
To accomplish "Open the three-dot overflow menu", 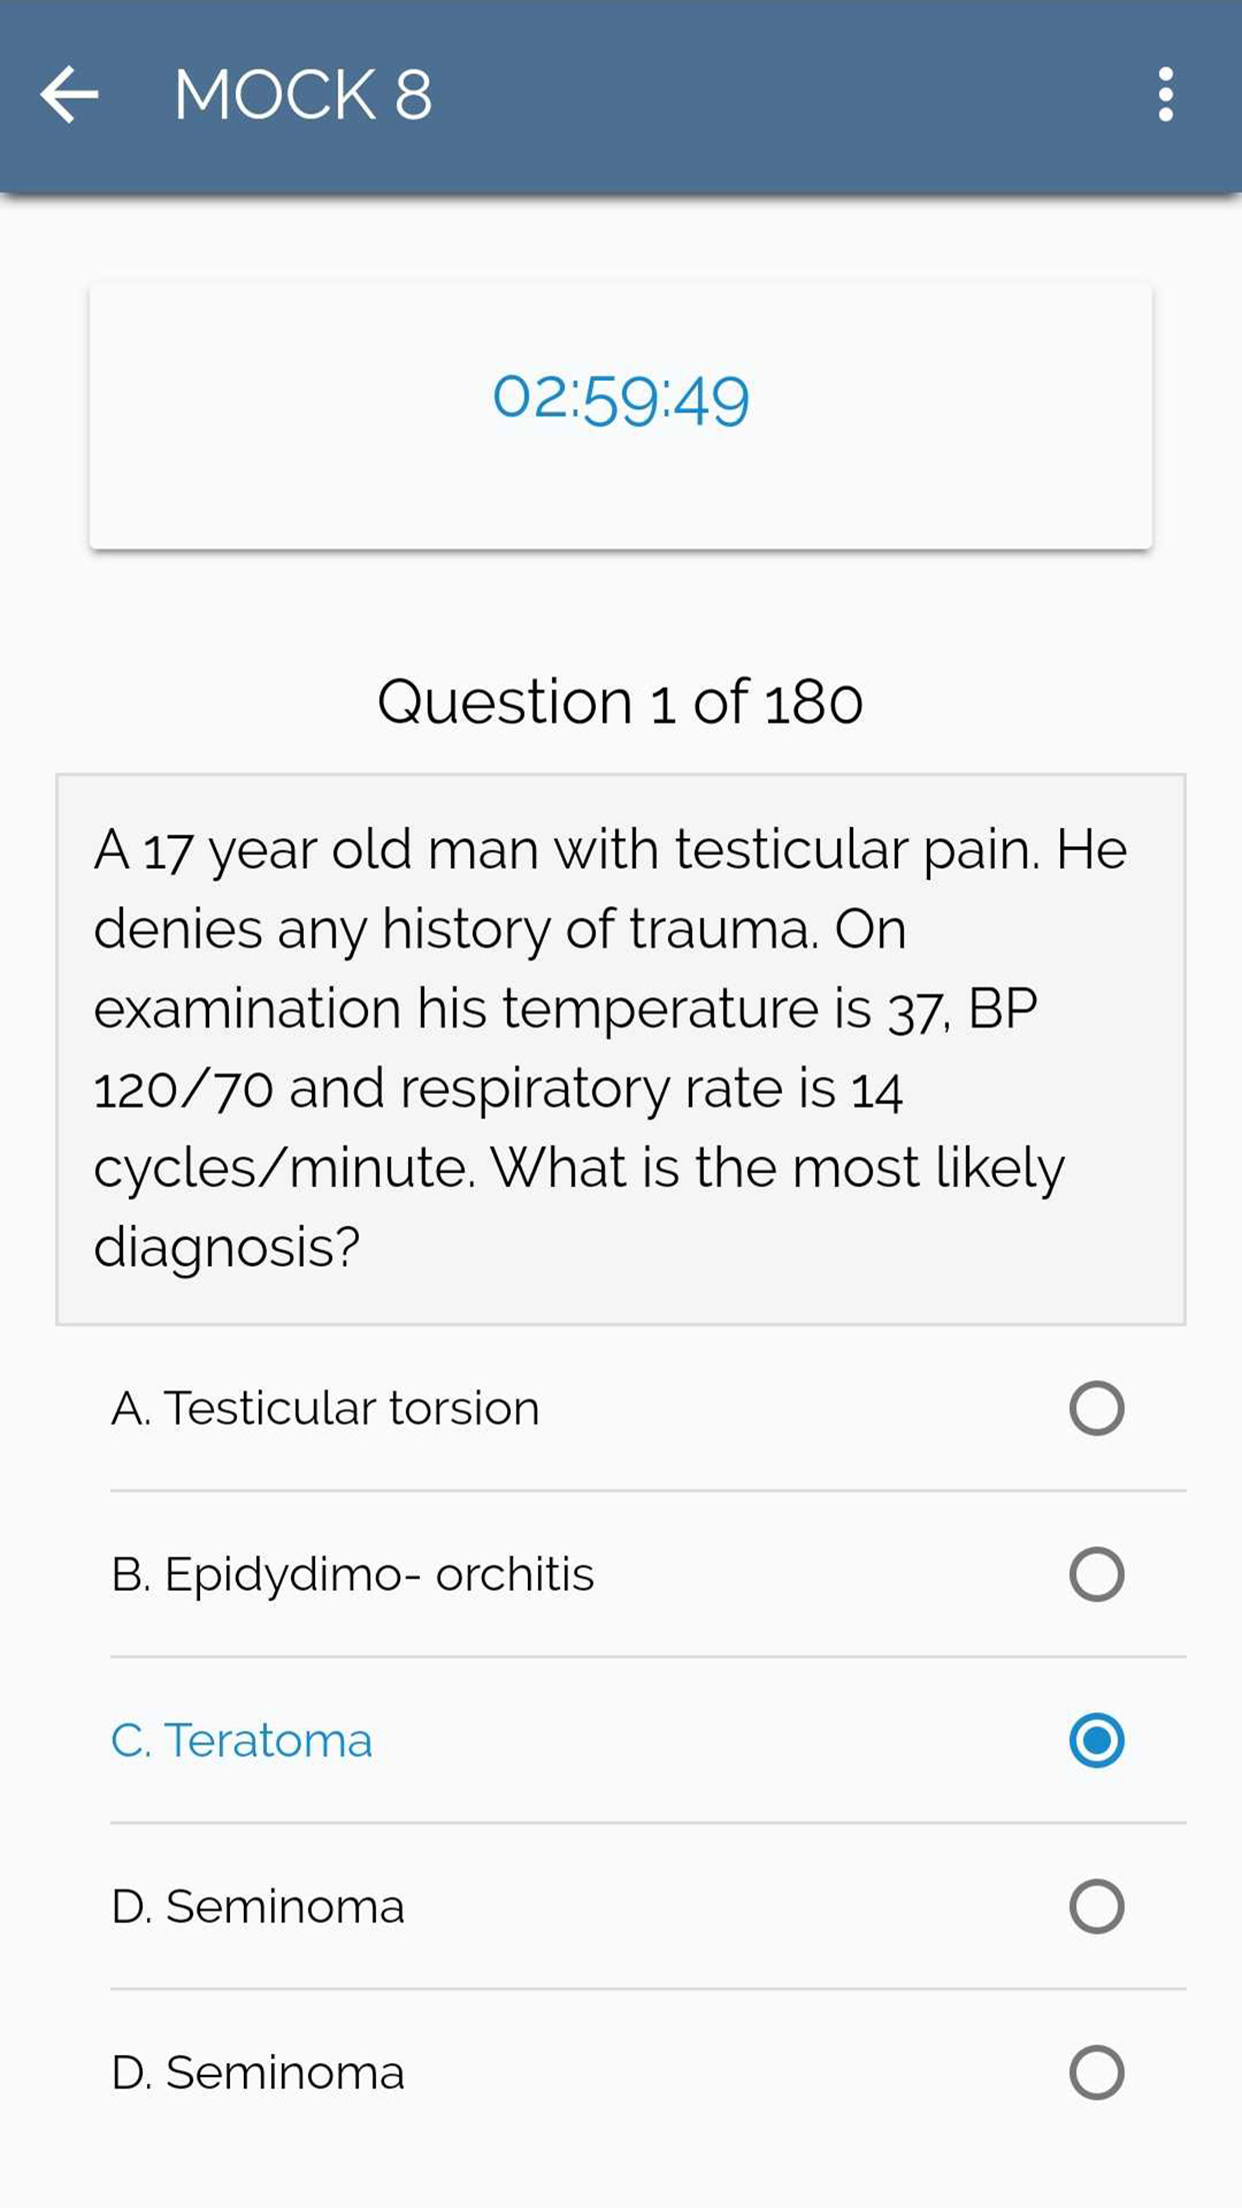I will [x=1165, y=95].
